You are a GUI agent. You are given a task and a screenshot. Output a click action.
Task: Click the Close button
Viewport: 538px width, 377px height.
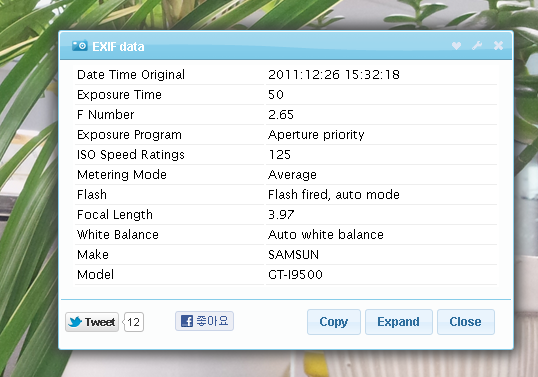(x=466, y=322)
